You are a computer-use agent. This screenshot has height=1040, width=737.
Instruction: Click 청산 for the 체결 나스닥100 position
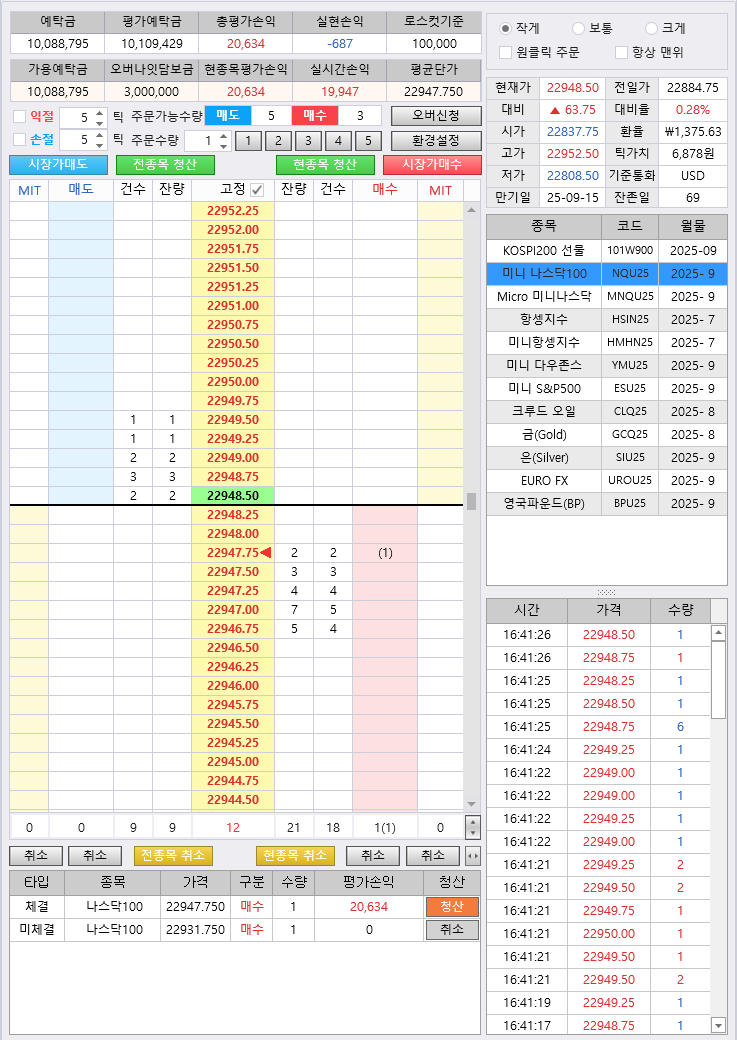coord(452,907)
